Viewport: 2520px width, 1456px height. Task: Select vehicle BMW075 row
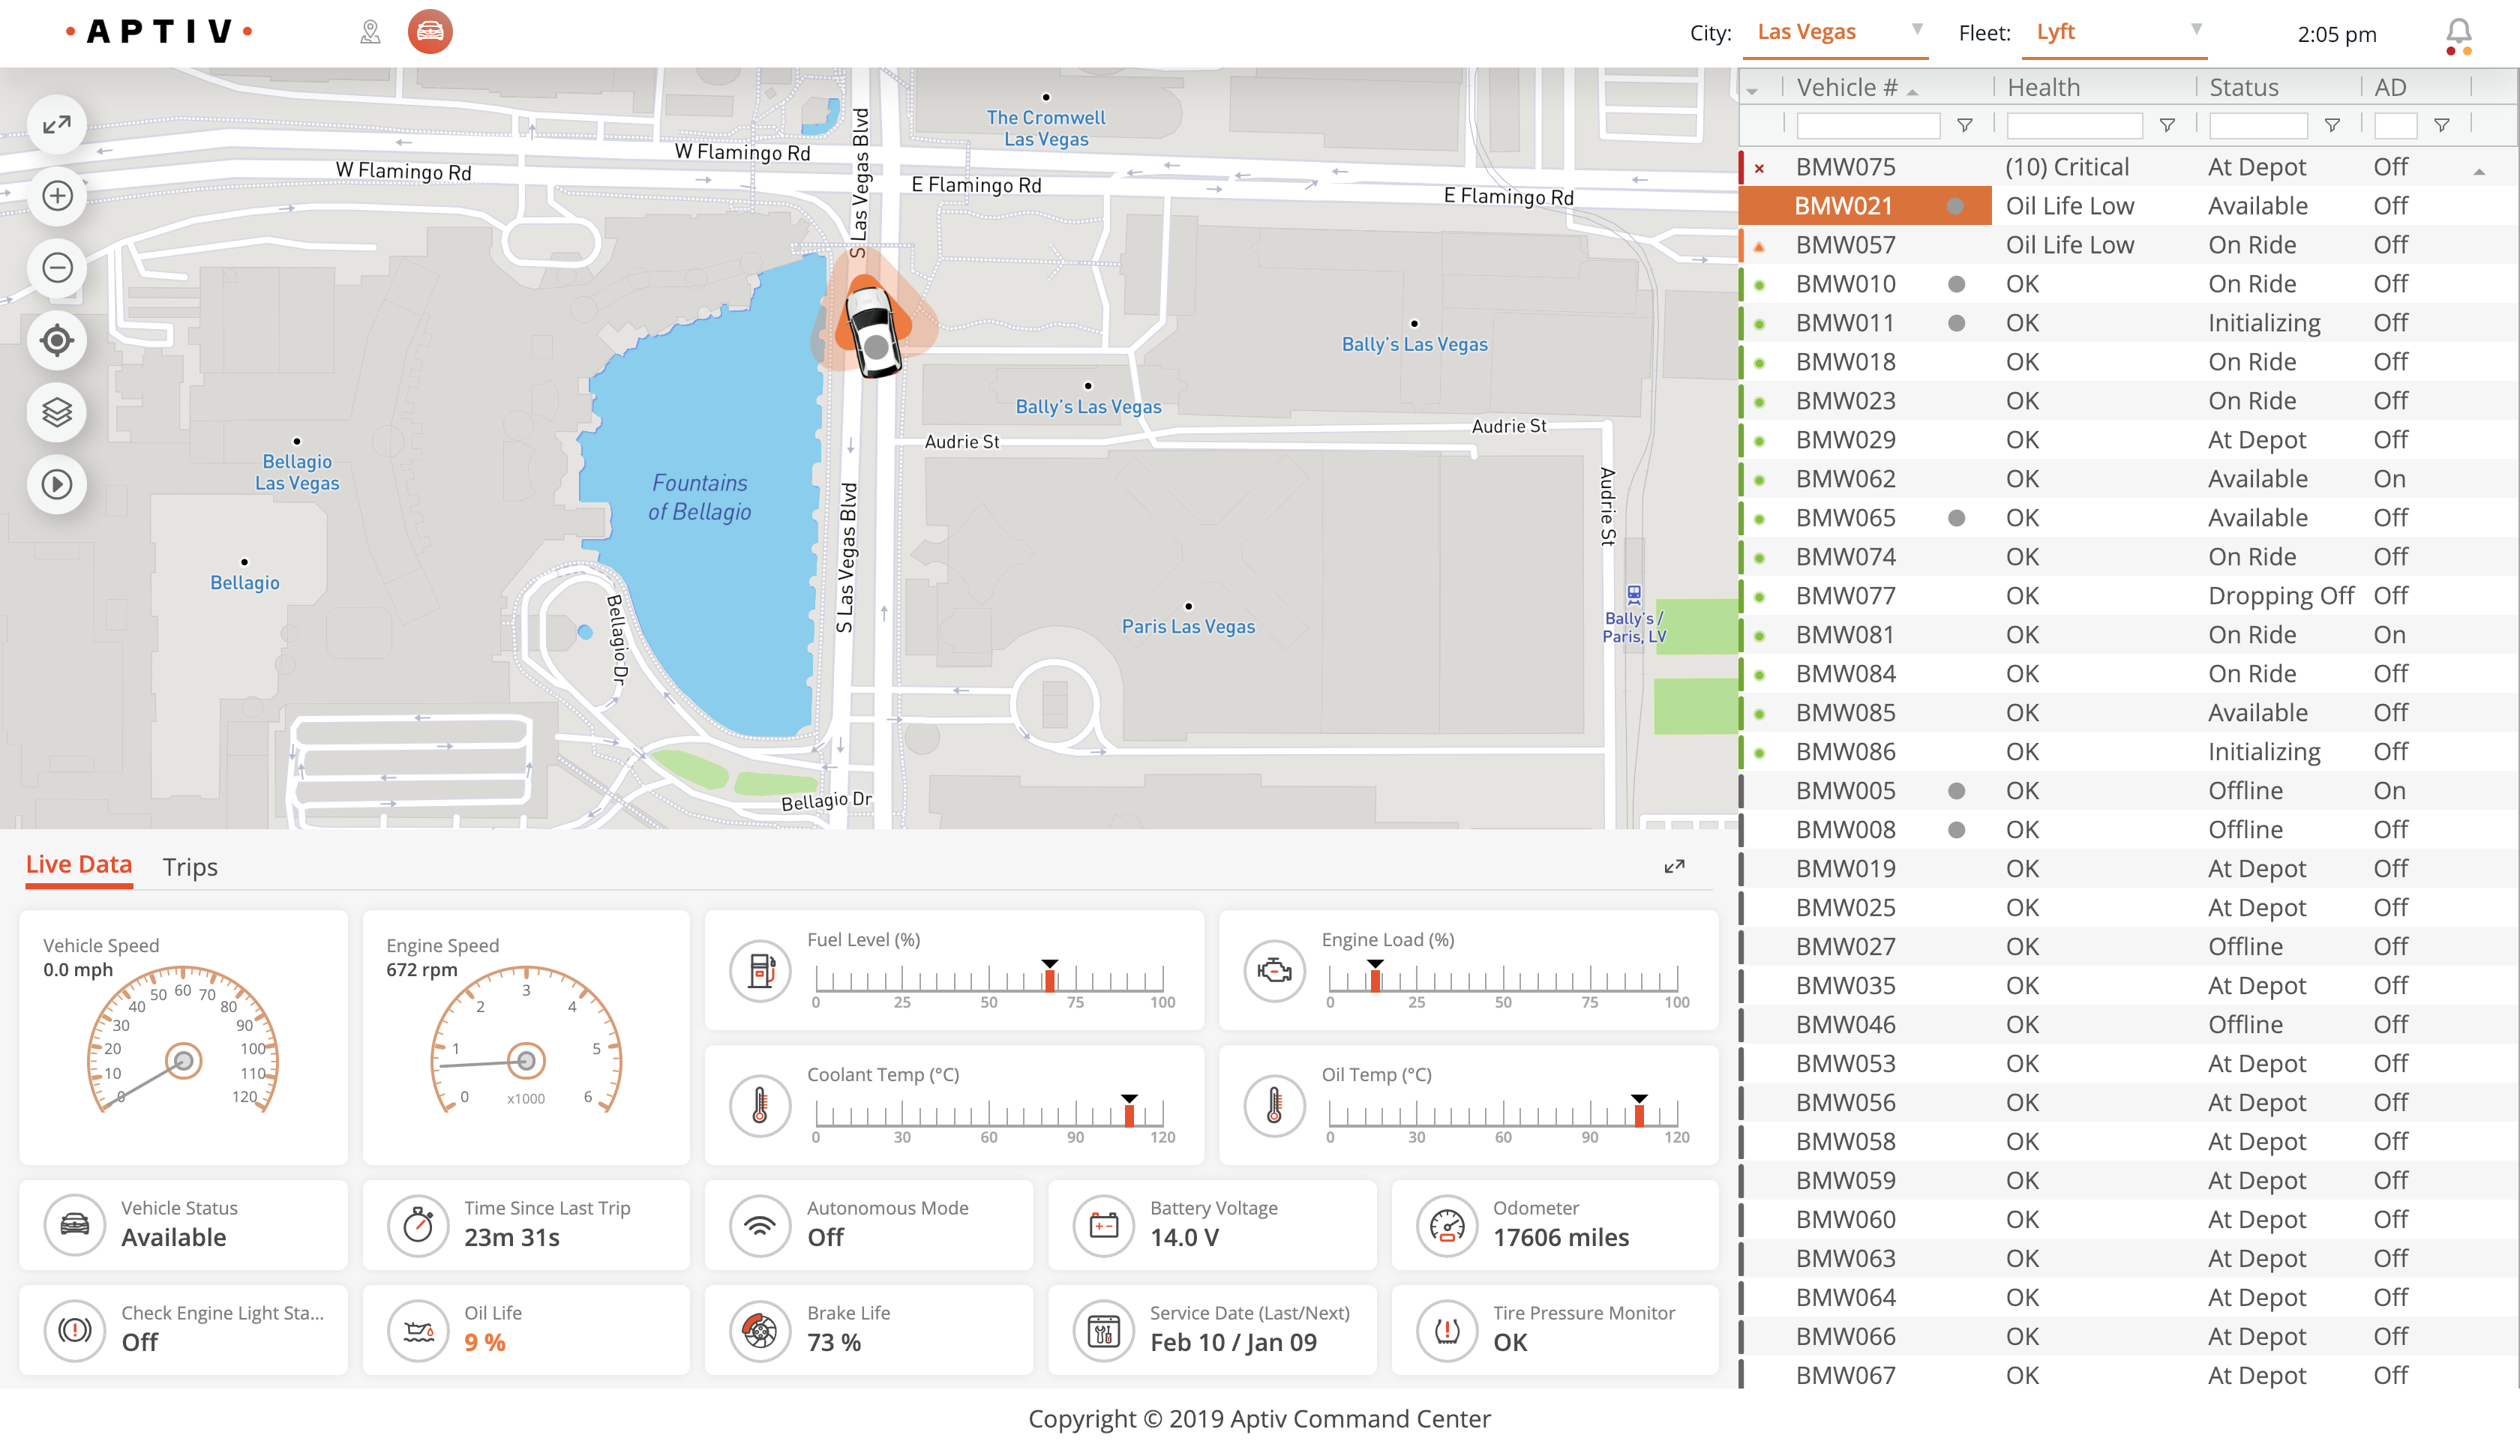point(1846,167)
